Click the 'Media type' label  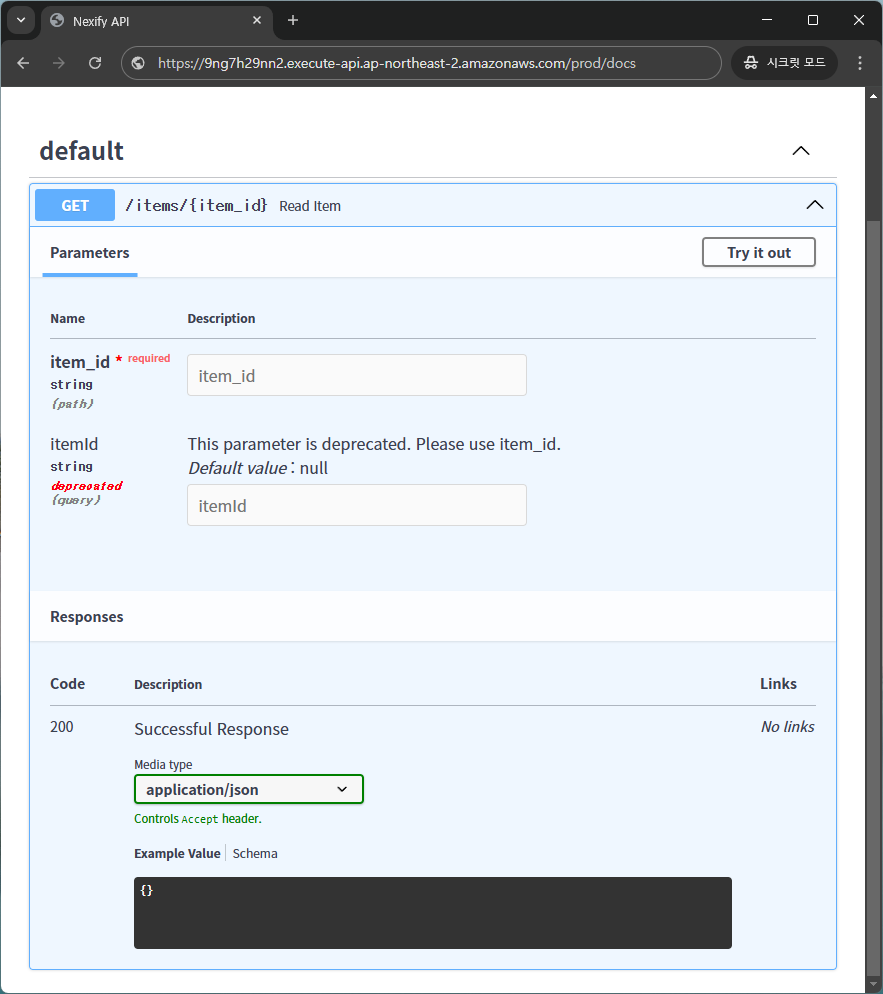click(163, 765)
